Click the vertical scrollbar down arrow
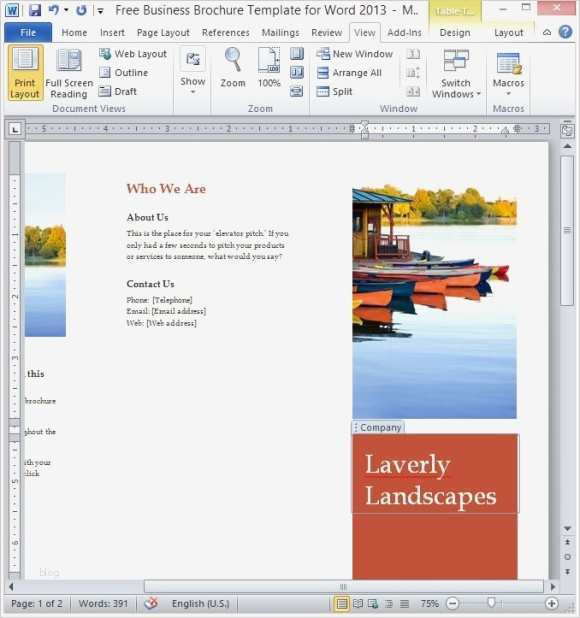The width and height of the screenshot is (580, 618). click(567, 529)
